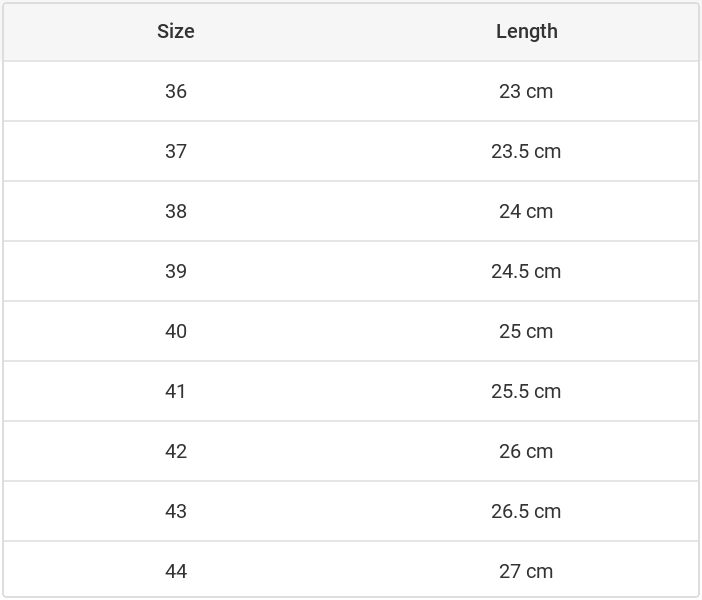Select the size 42 cell
The image size is (702, 600).
(176, 451)
